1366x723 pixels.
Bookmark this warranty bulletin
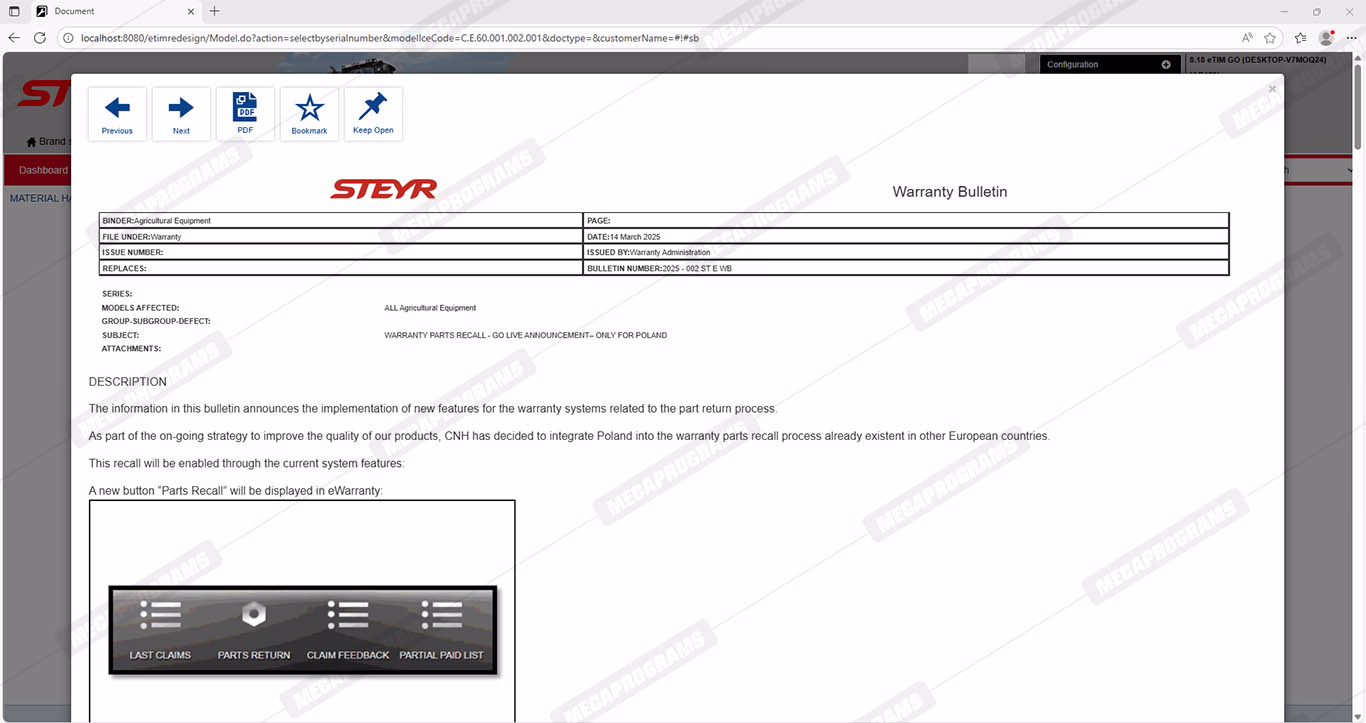(309, 114)
